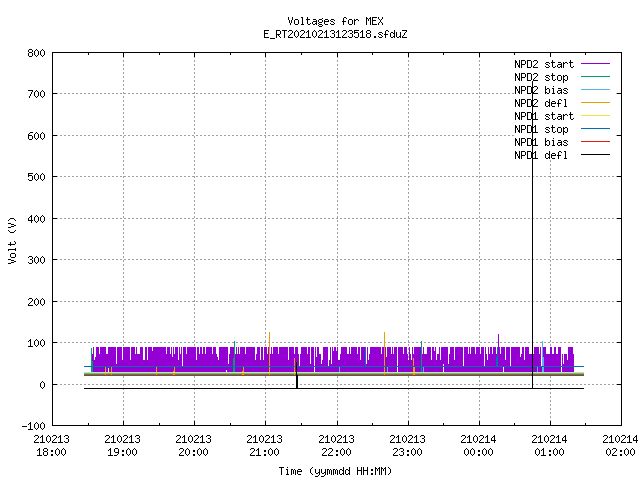Click the 'NPD2 bias' legend label
The width and height of the screenshot is (640, 480).
pos(541,90)
